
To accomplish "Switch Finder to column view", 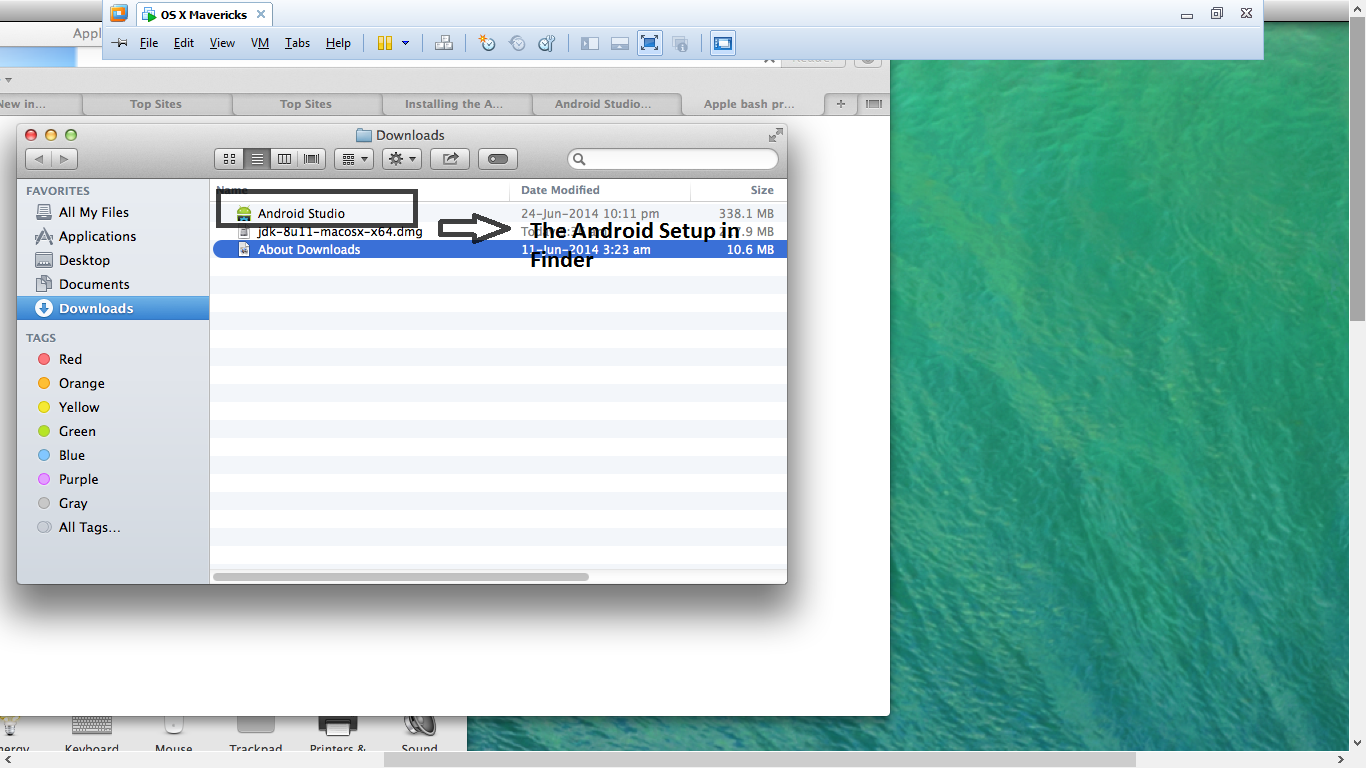I will [x=284, y=158].
